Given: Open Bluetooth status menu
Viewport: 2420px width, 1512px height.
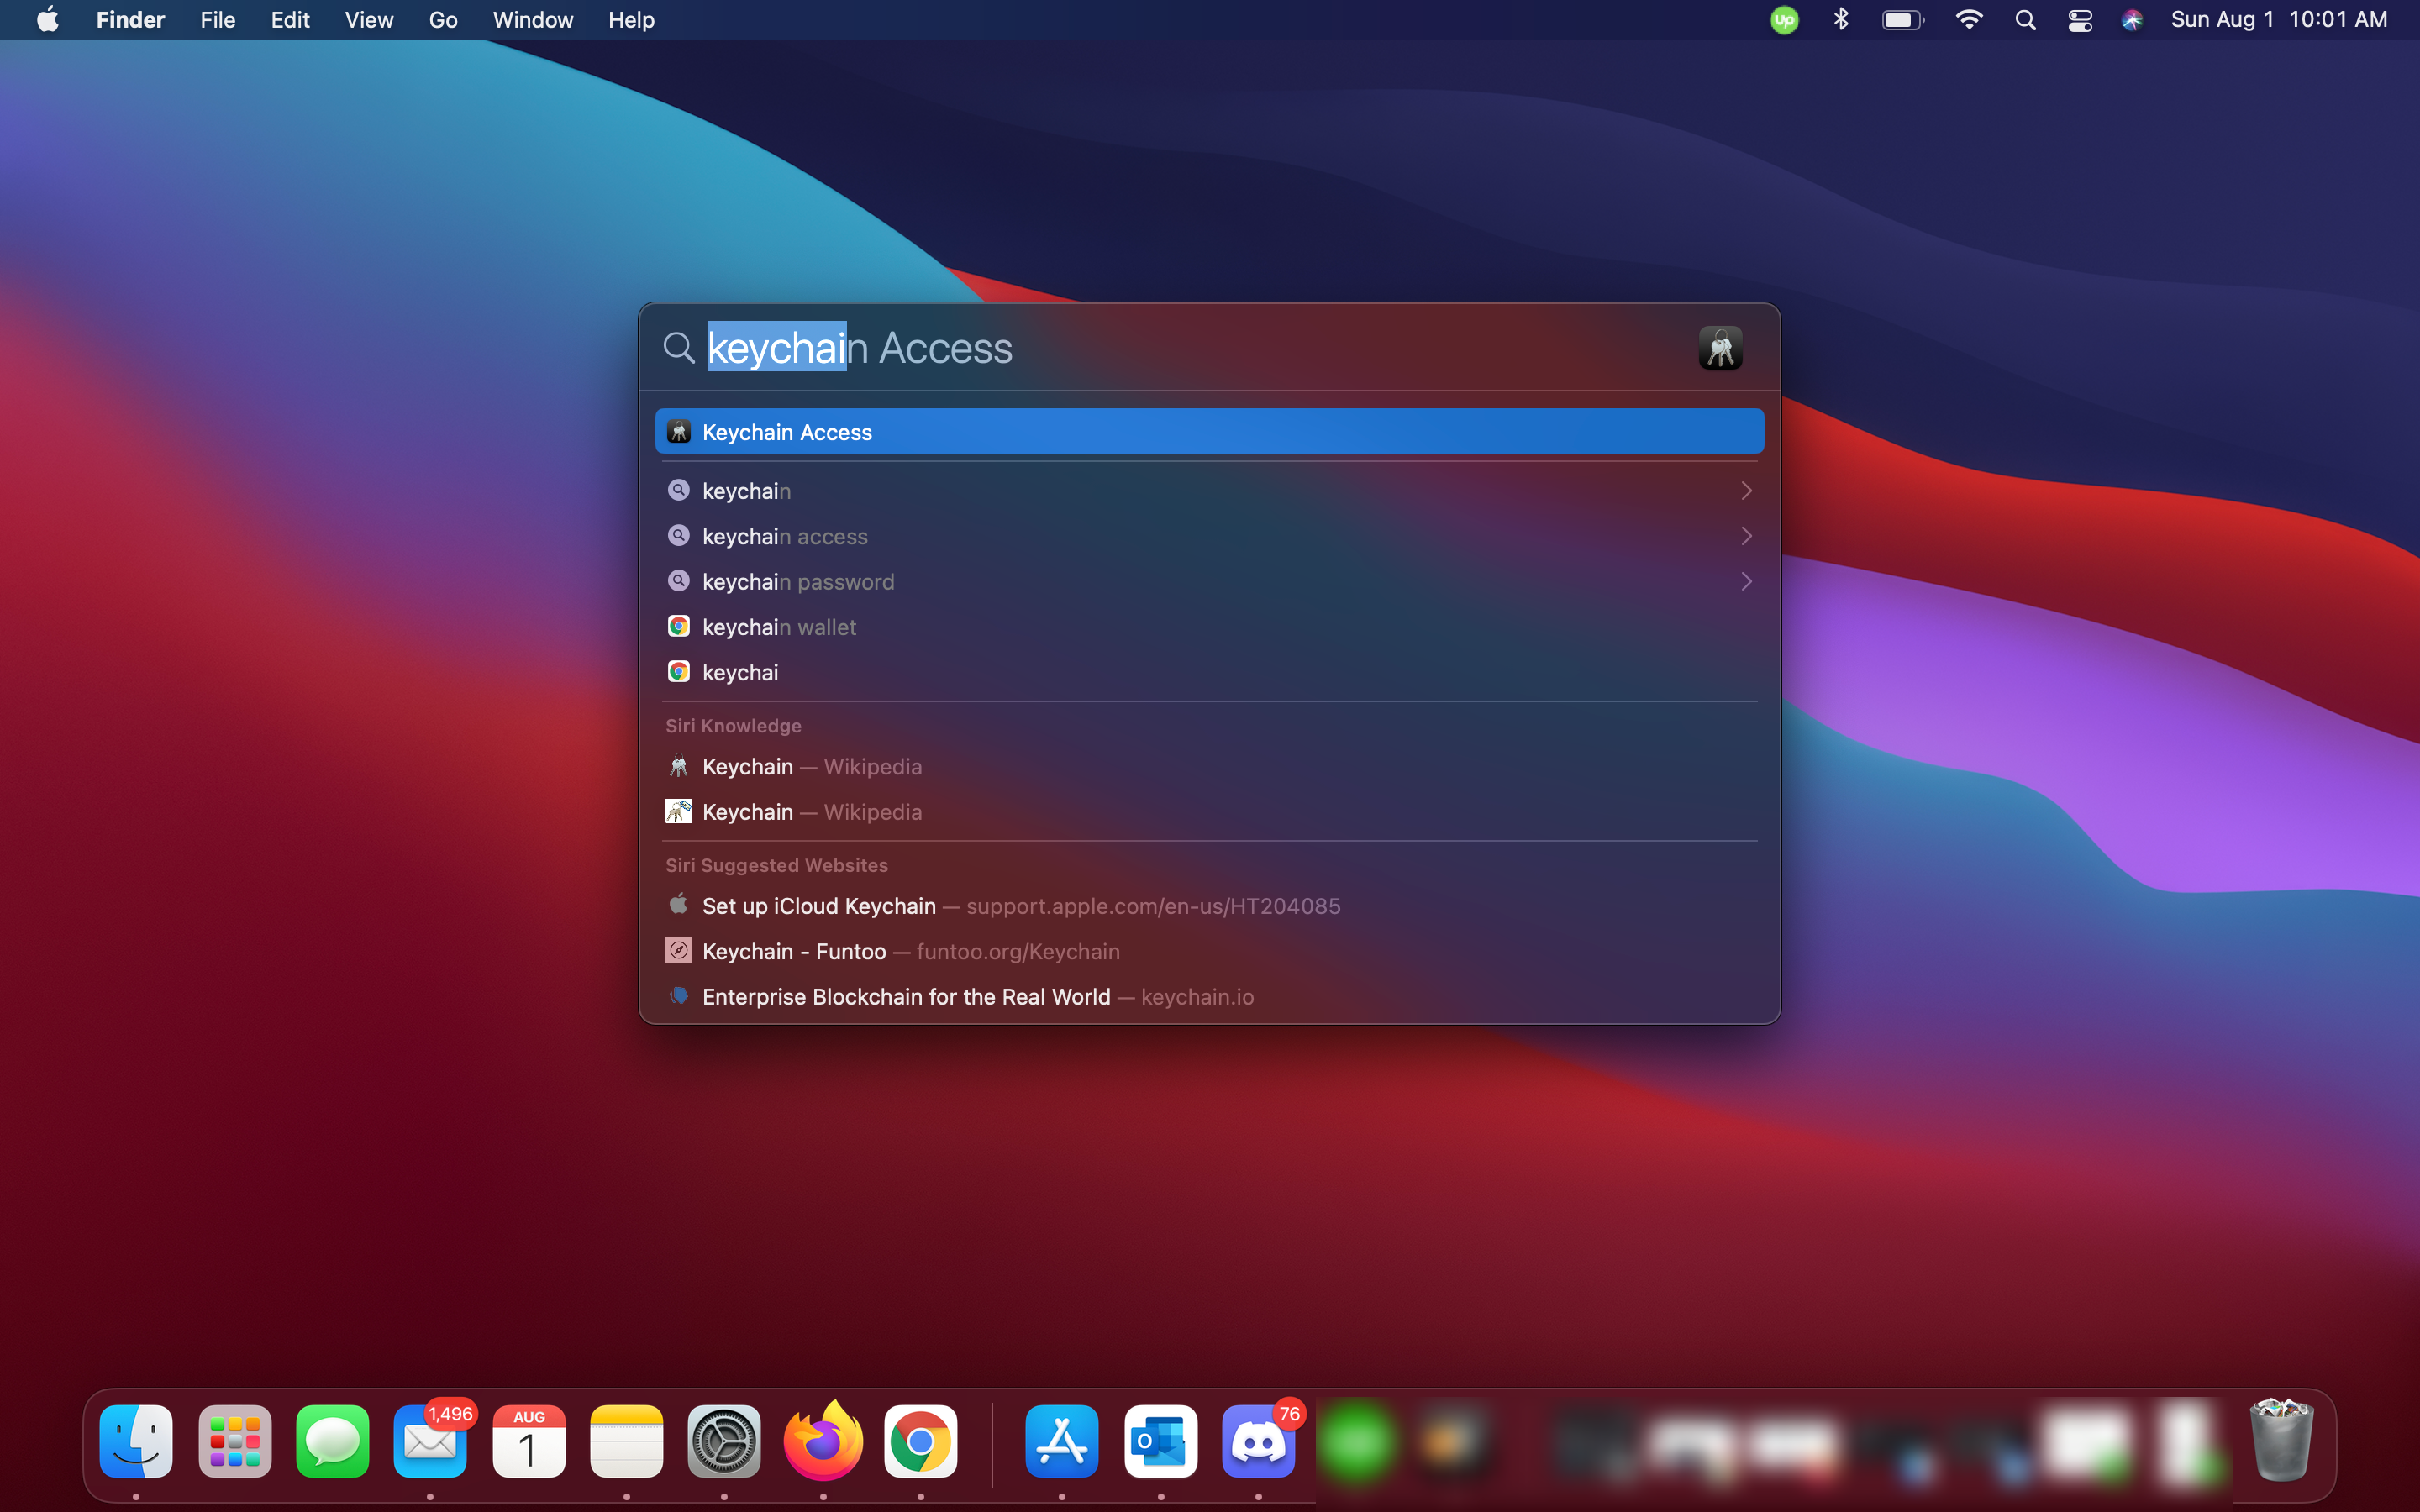Looking at the screenshot, I should click(x=1841, y=20).
